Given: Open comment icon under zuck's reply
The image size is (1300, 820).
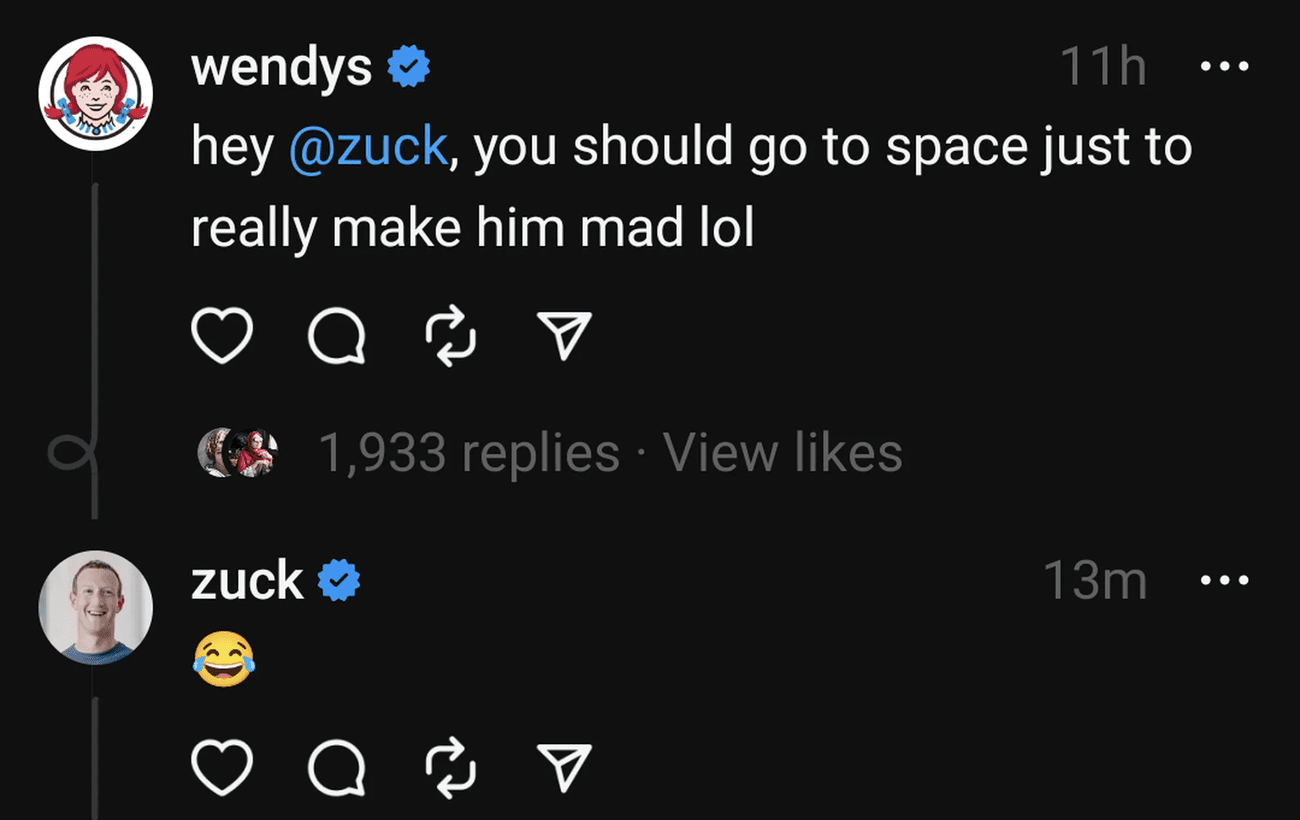Looking at the screenshot, I should pyautogui.click(x=336, y=769).
